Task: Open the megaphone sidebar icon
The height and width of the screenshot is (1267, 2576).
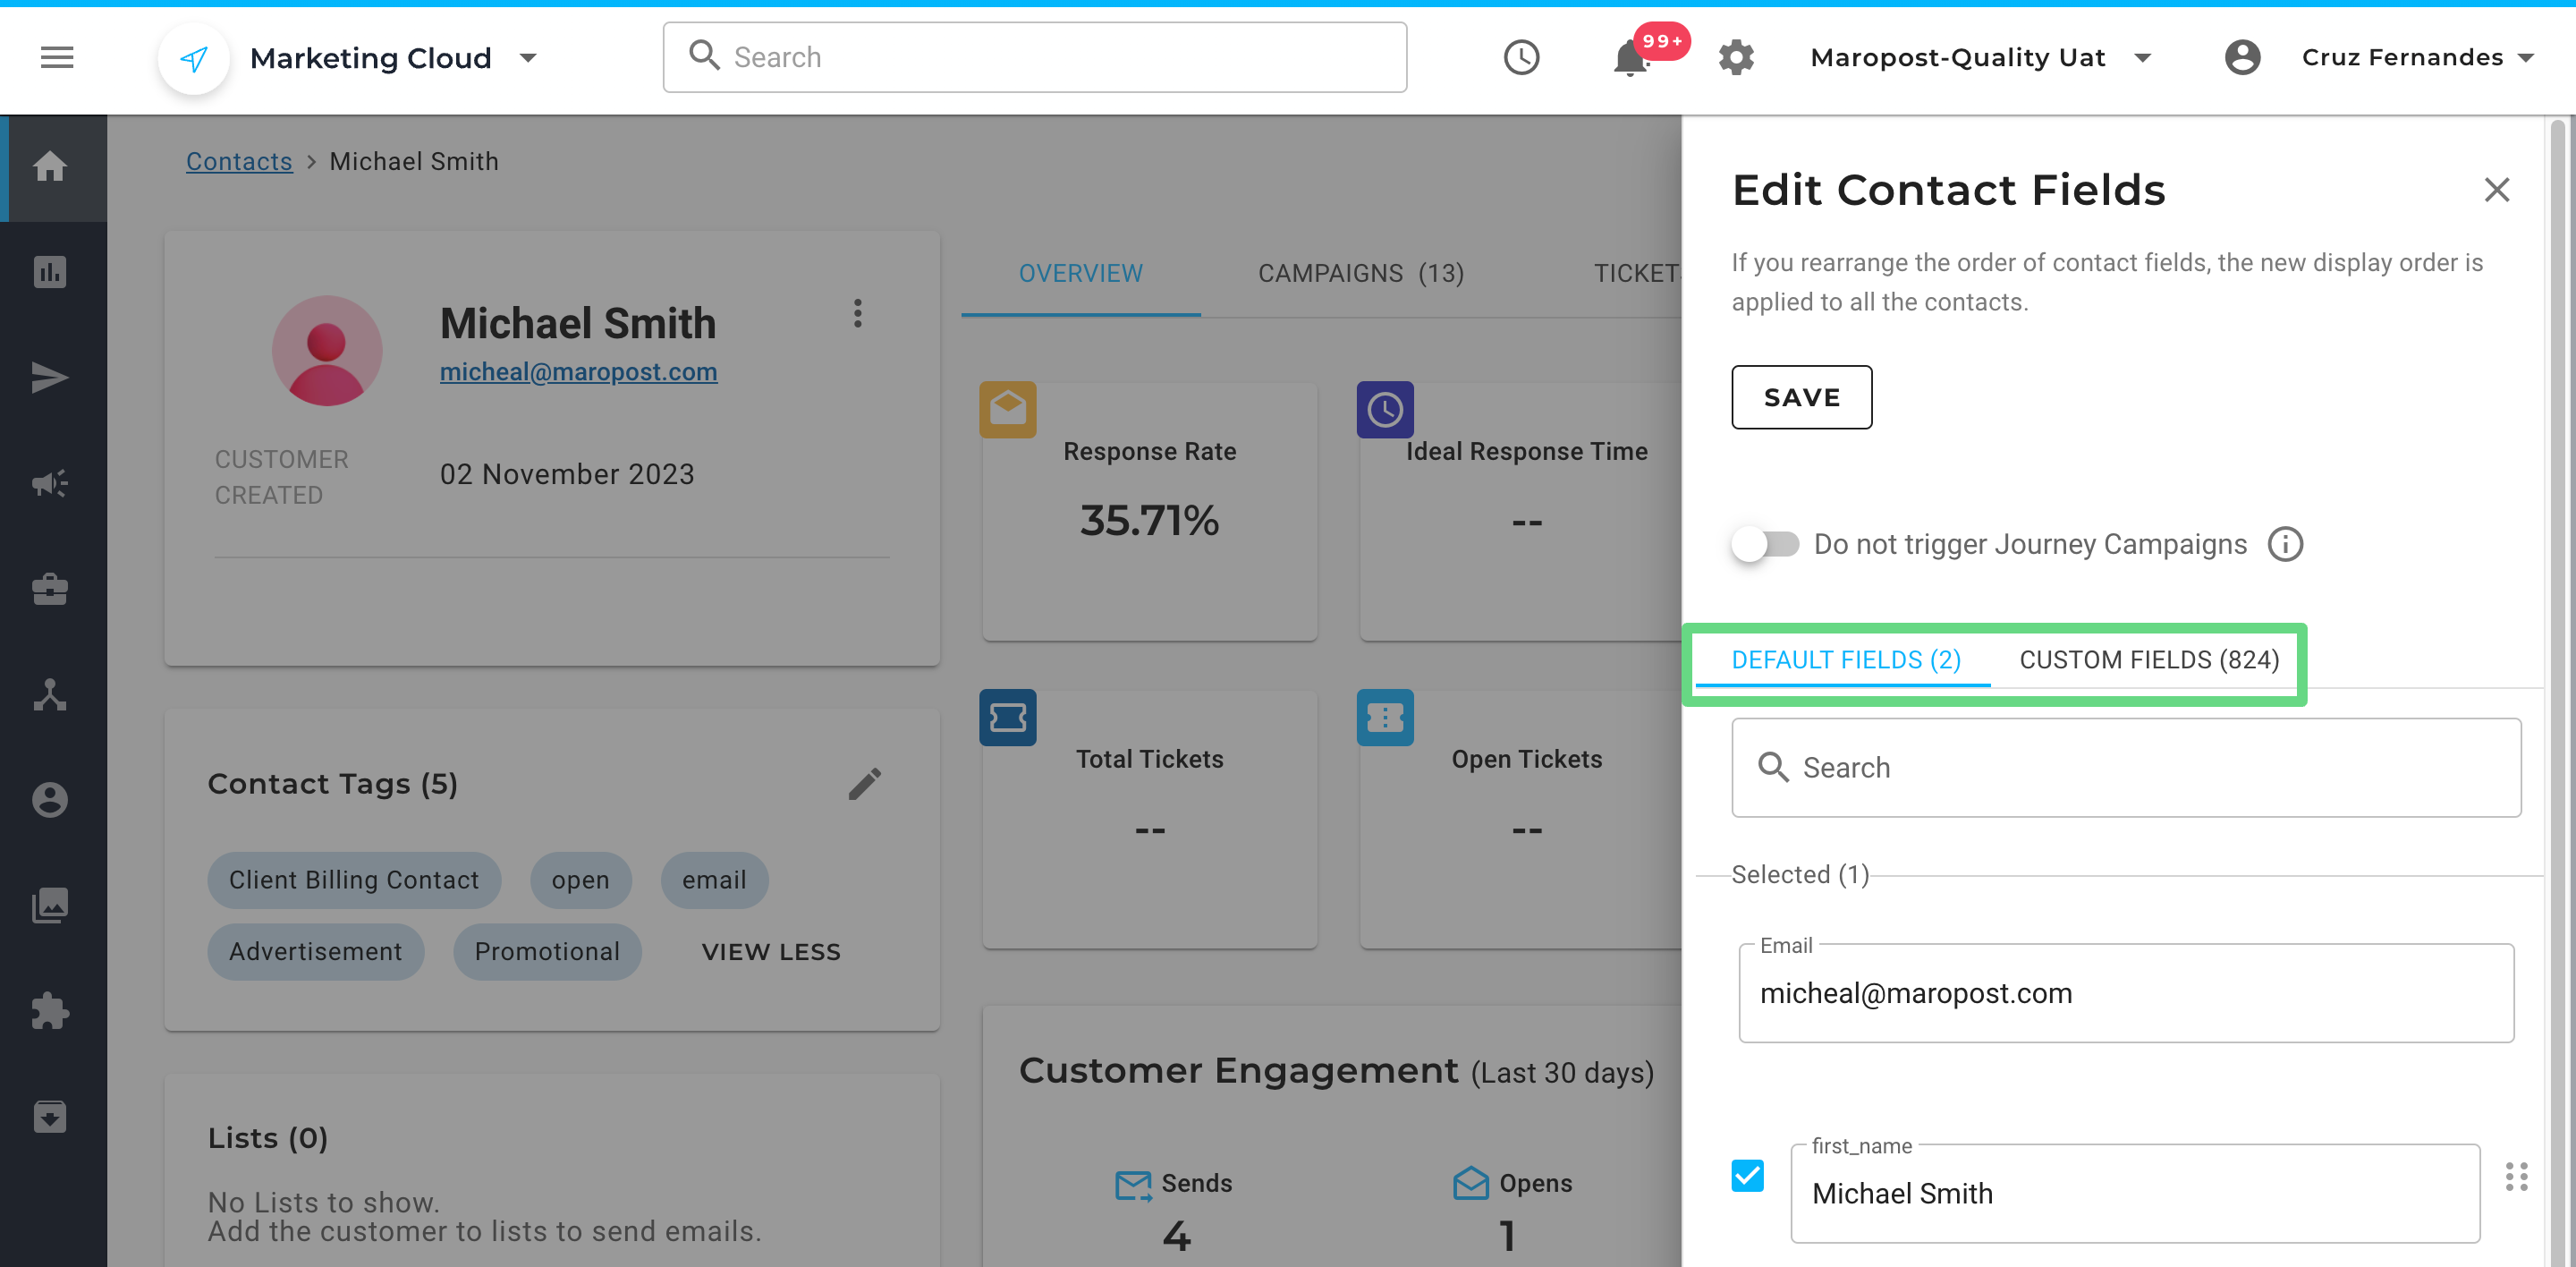Action: click(49, 484)
